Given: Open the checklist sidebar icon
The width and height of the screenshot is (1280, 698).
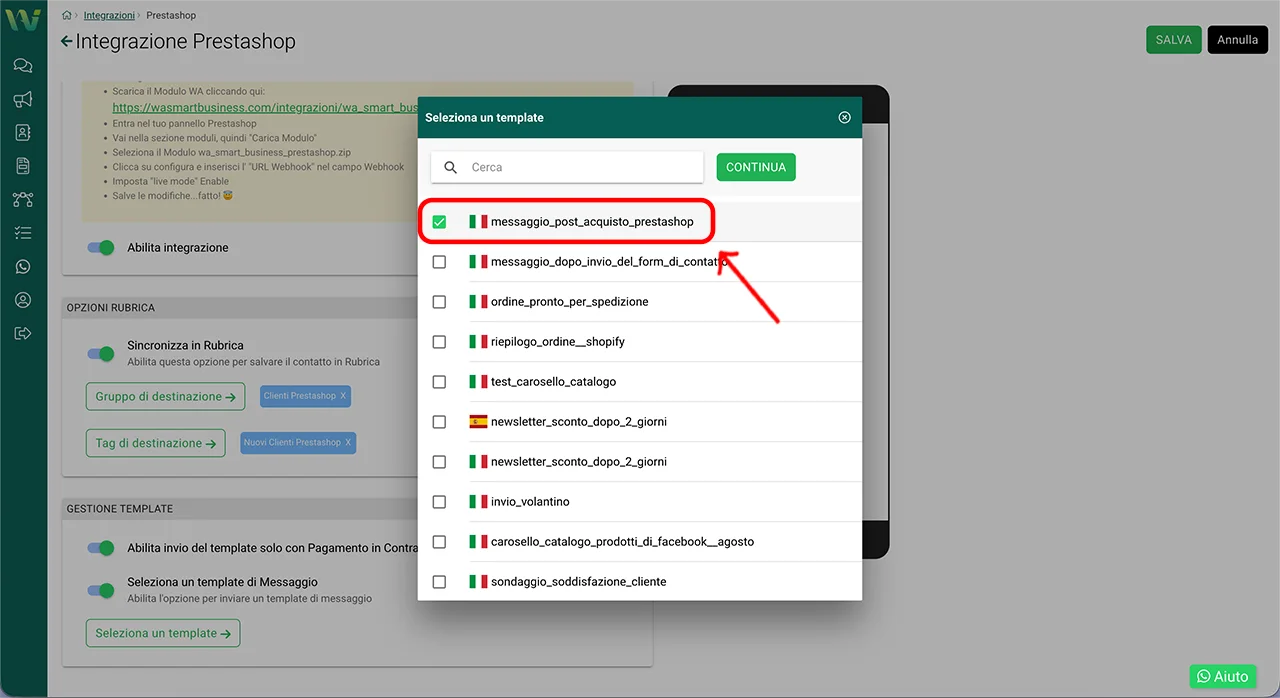Looking at the screenshot, I should pos(23,233).
